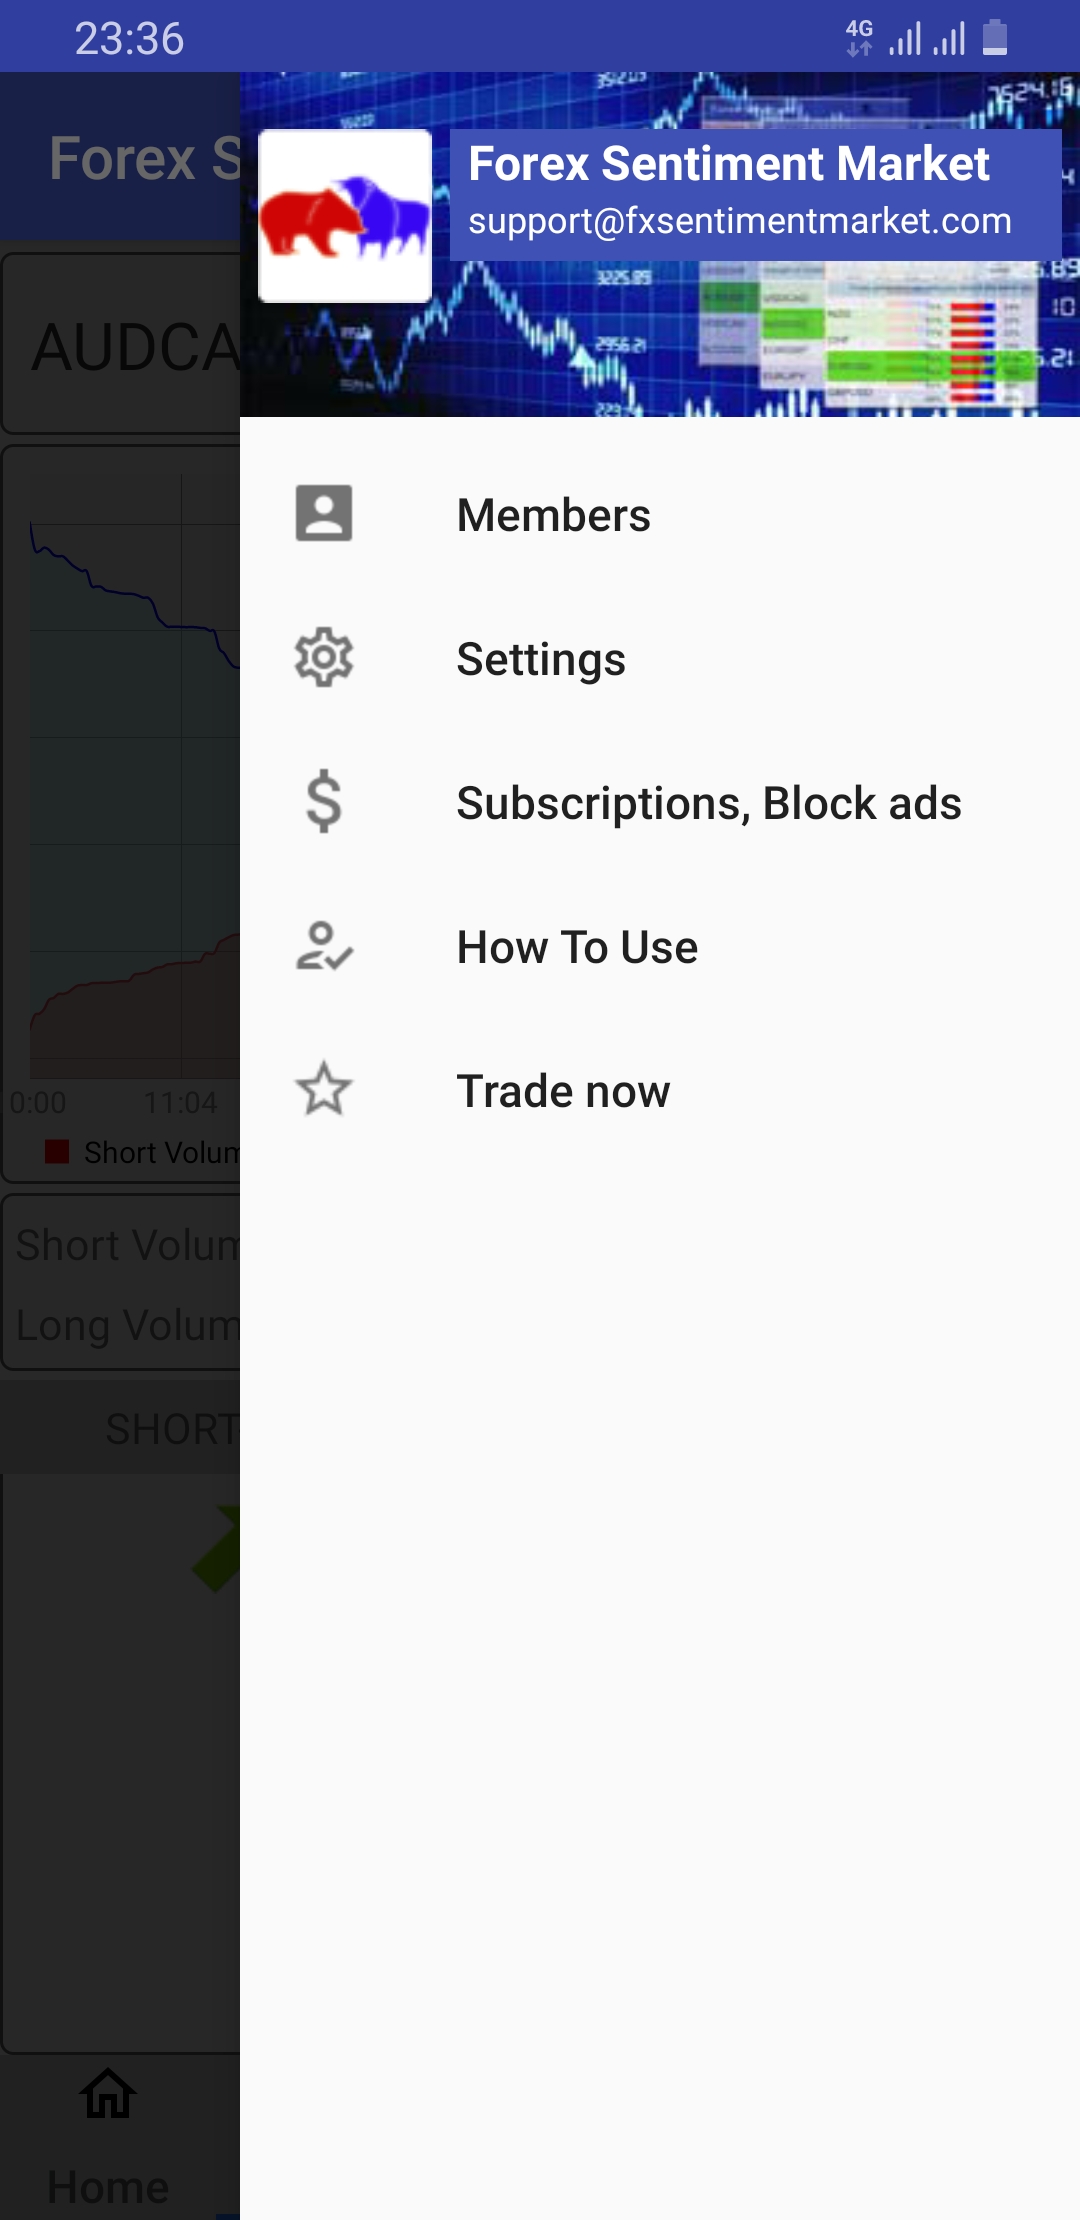1080x2220 pixels.
Task: Tap the 4G signal indicator icon
Action: (859, 38)
